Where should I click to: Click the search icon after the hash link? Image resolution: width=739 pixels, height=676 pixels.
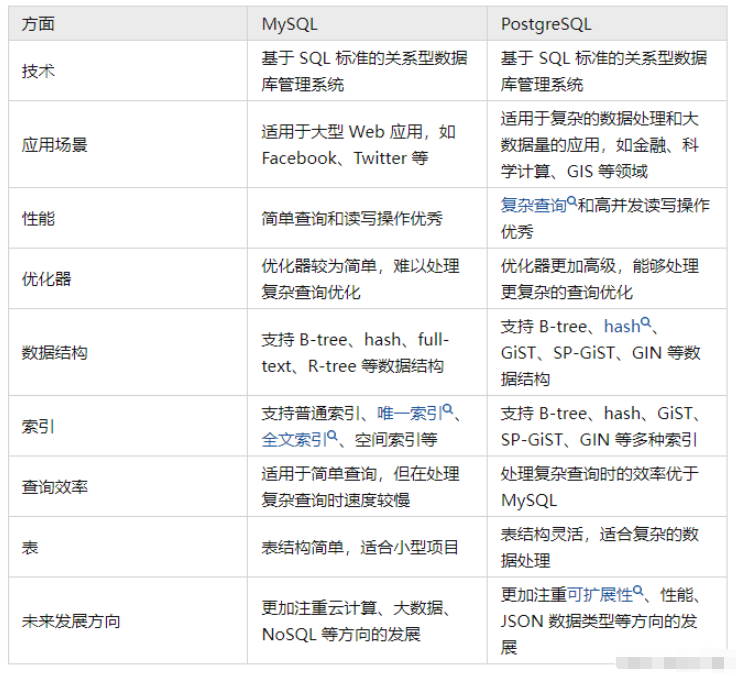[x=646, y=322]
